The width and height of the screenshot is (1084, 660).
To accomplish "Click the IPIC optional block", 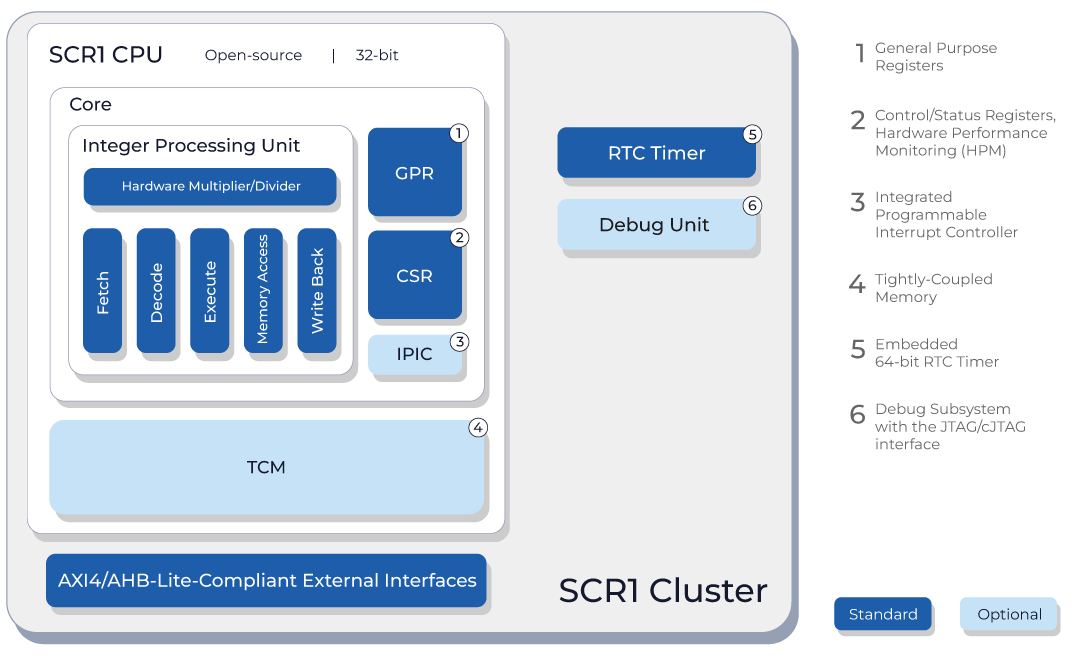I will pyautogui.click(x=415, y=355).
